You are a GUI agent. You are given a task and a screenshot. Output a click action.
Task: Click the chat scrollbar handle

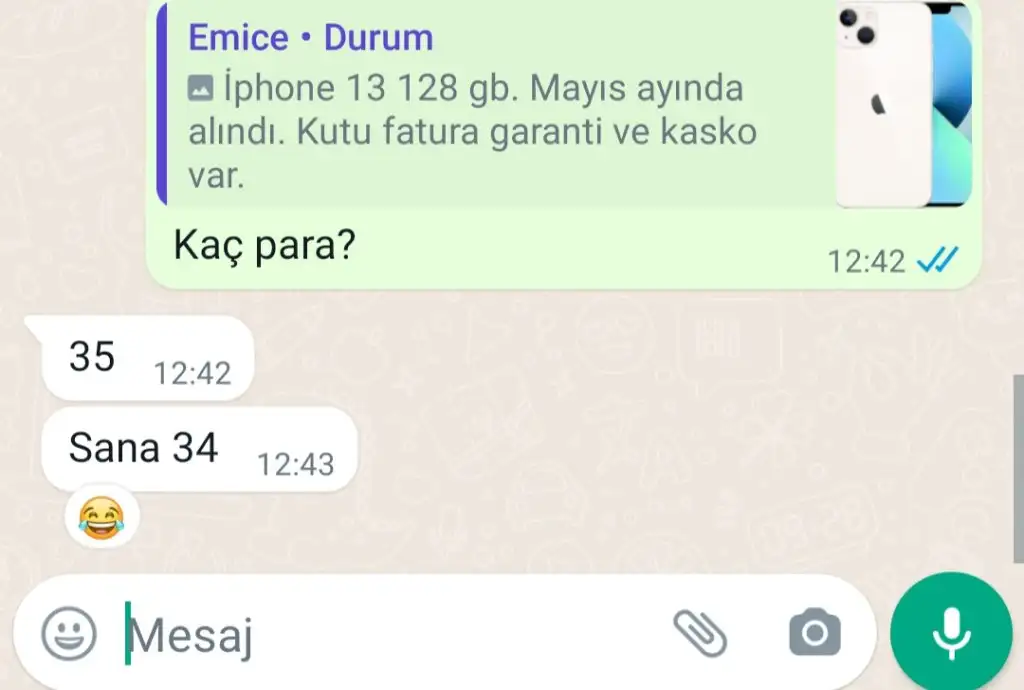1018,468
